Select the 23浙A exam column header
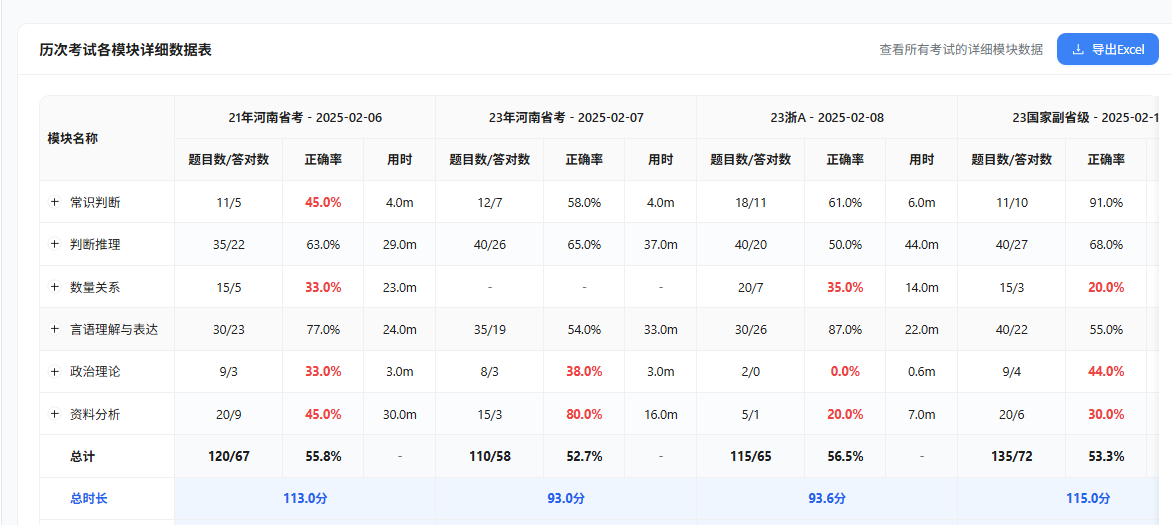This screenshot has height=525, width=1172. tap(827, 117)
